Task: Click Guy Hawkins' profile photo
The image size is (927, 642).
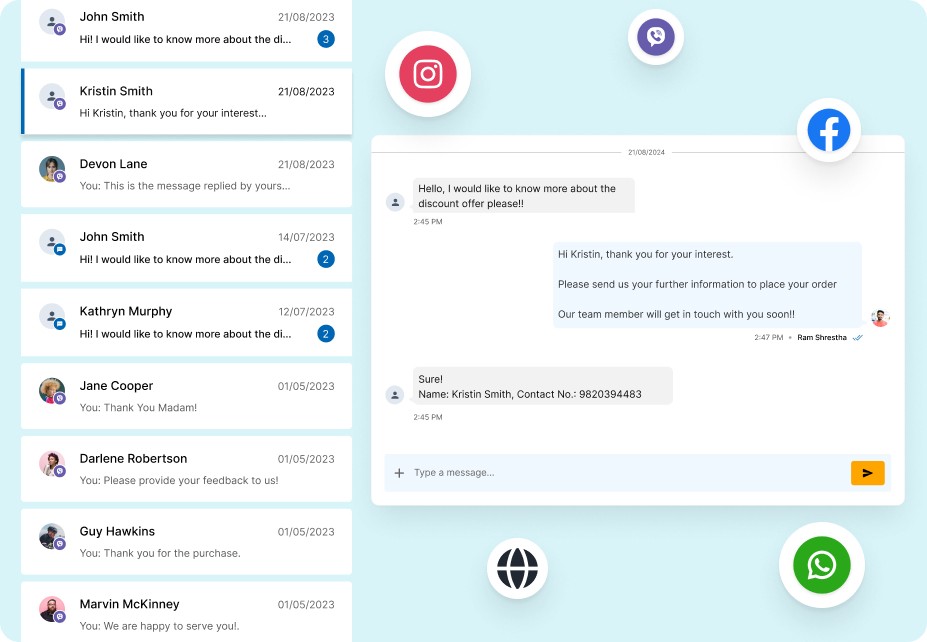Action: [52, 536]
